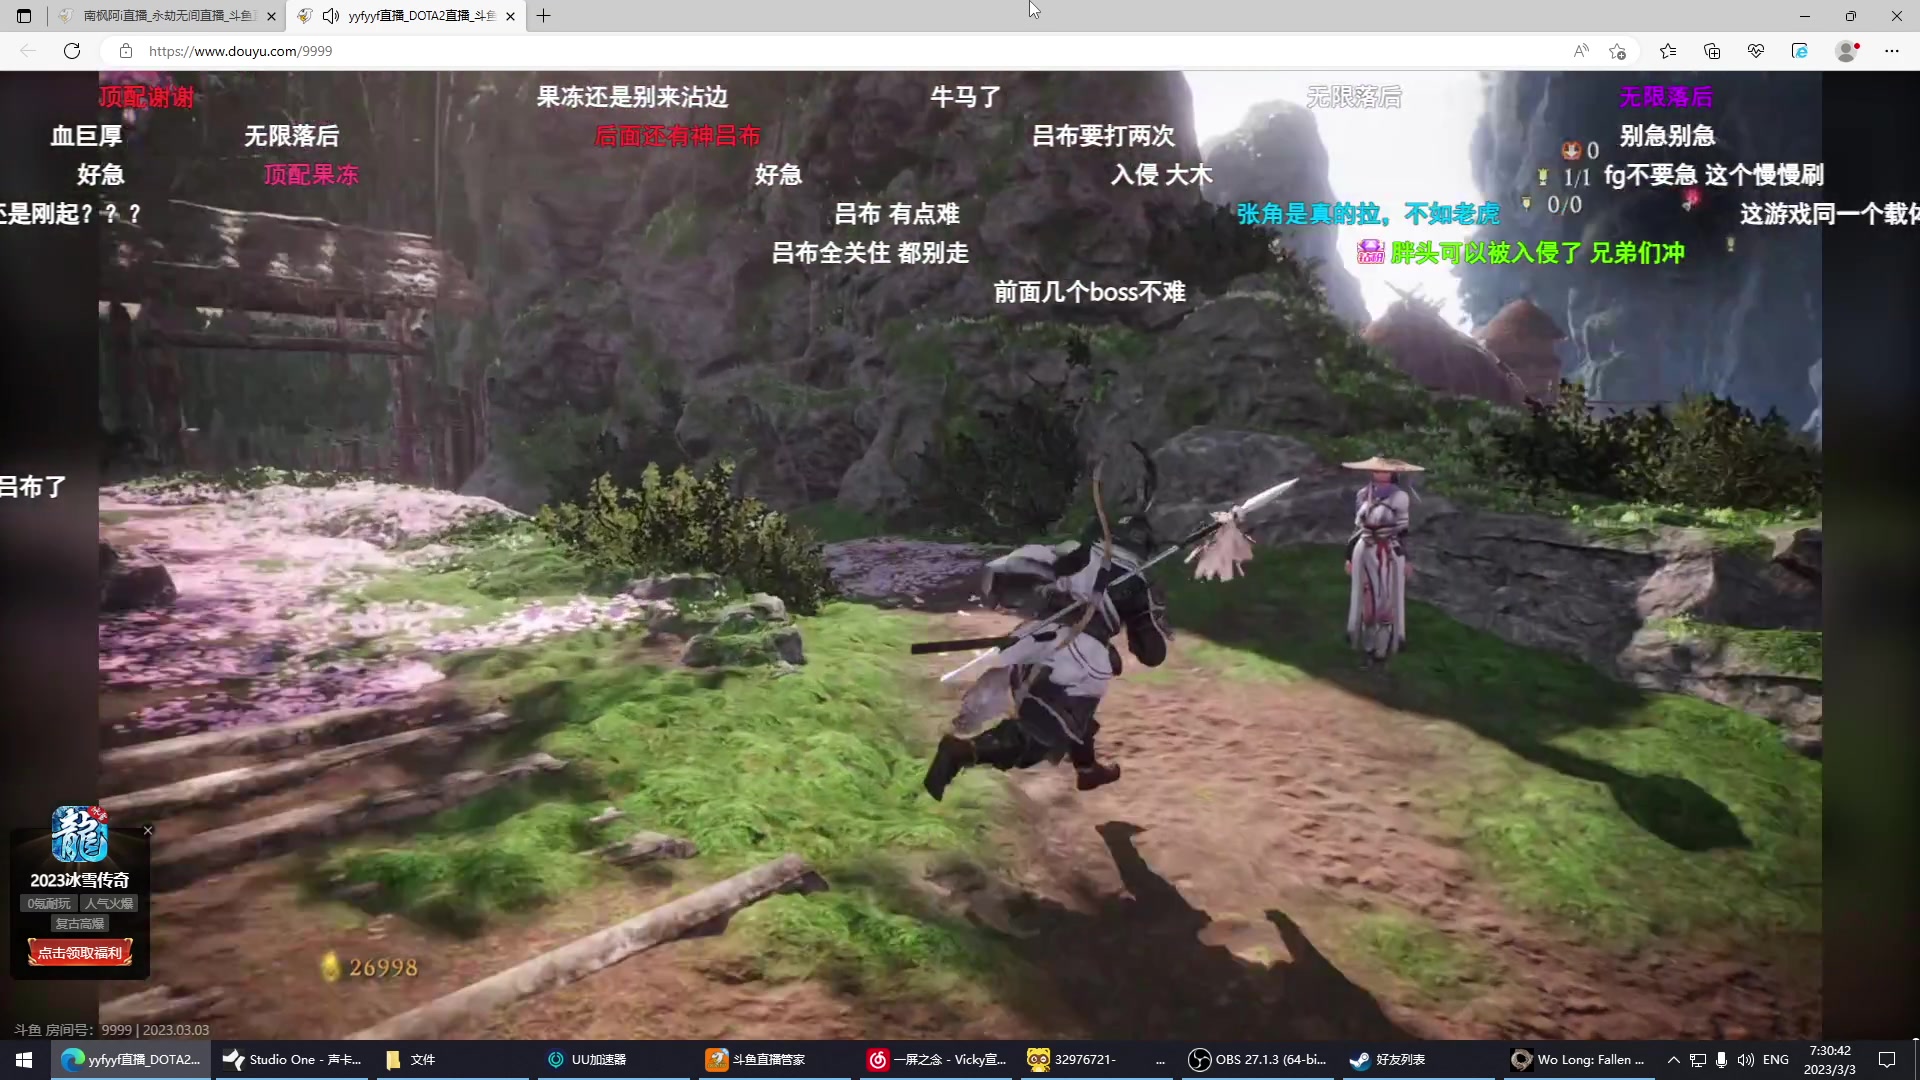Screen dimensions: 1920x1080
Task: Open 一屏之念 NetEase music taskbar item
Action: click(937, 1060)
